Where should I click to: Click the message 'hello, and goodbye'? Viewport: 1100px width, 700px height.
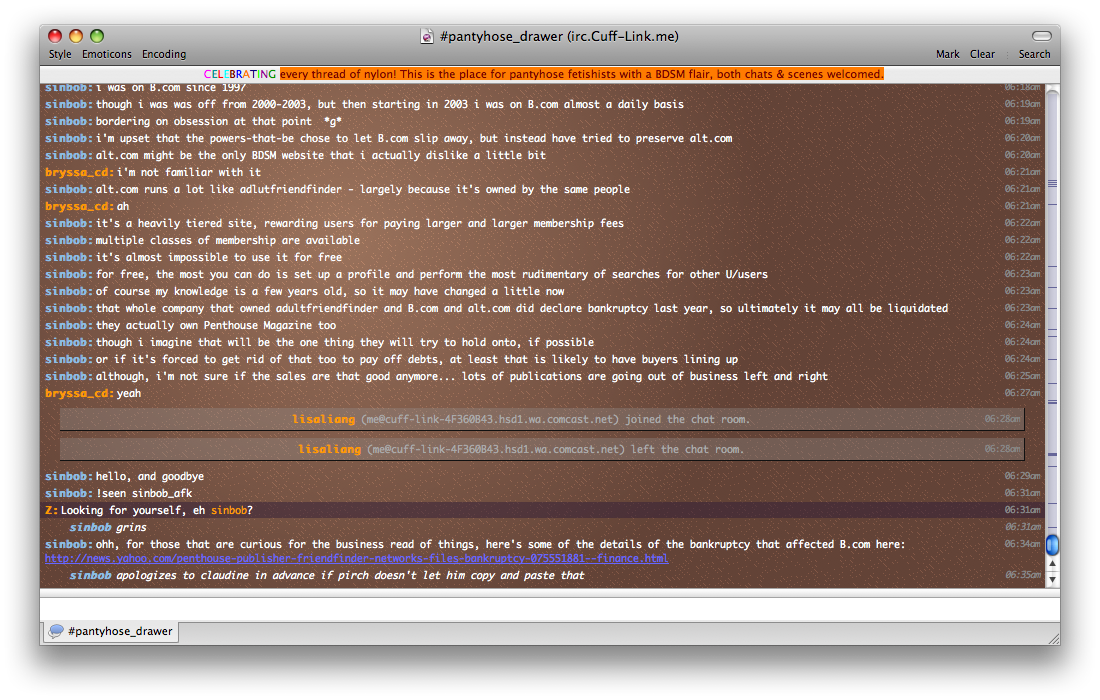(149, 476)
